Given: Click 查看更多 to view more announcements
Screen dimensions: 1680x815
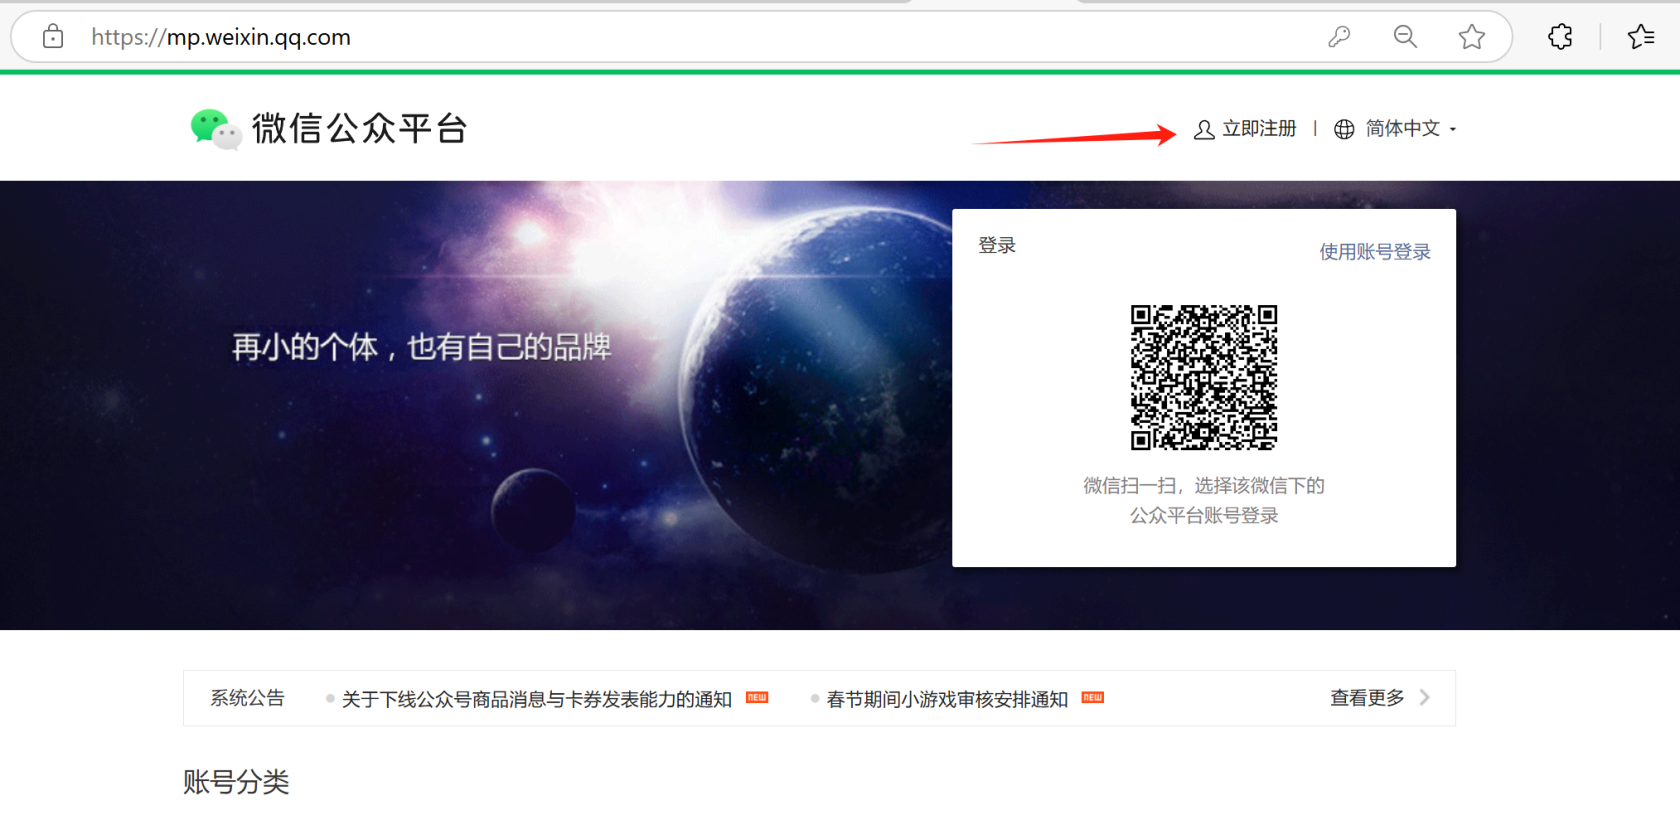Looking at the screenshot, I should (x=1367, y=698).
